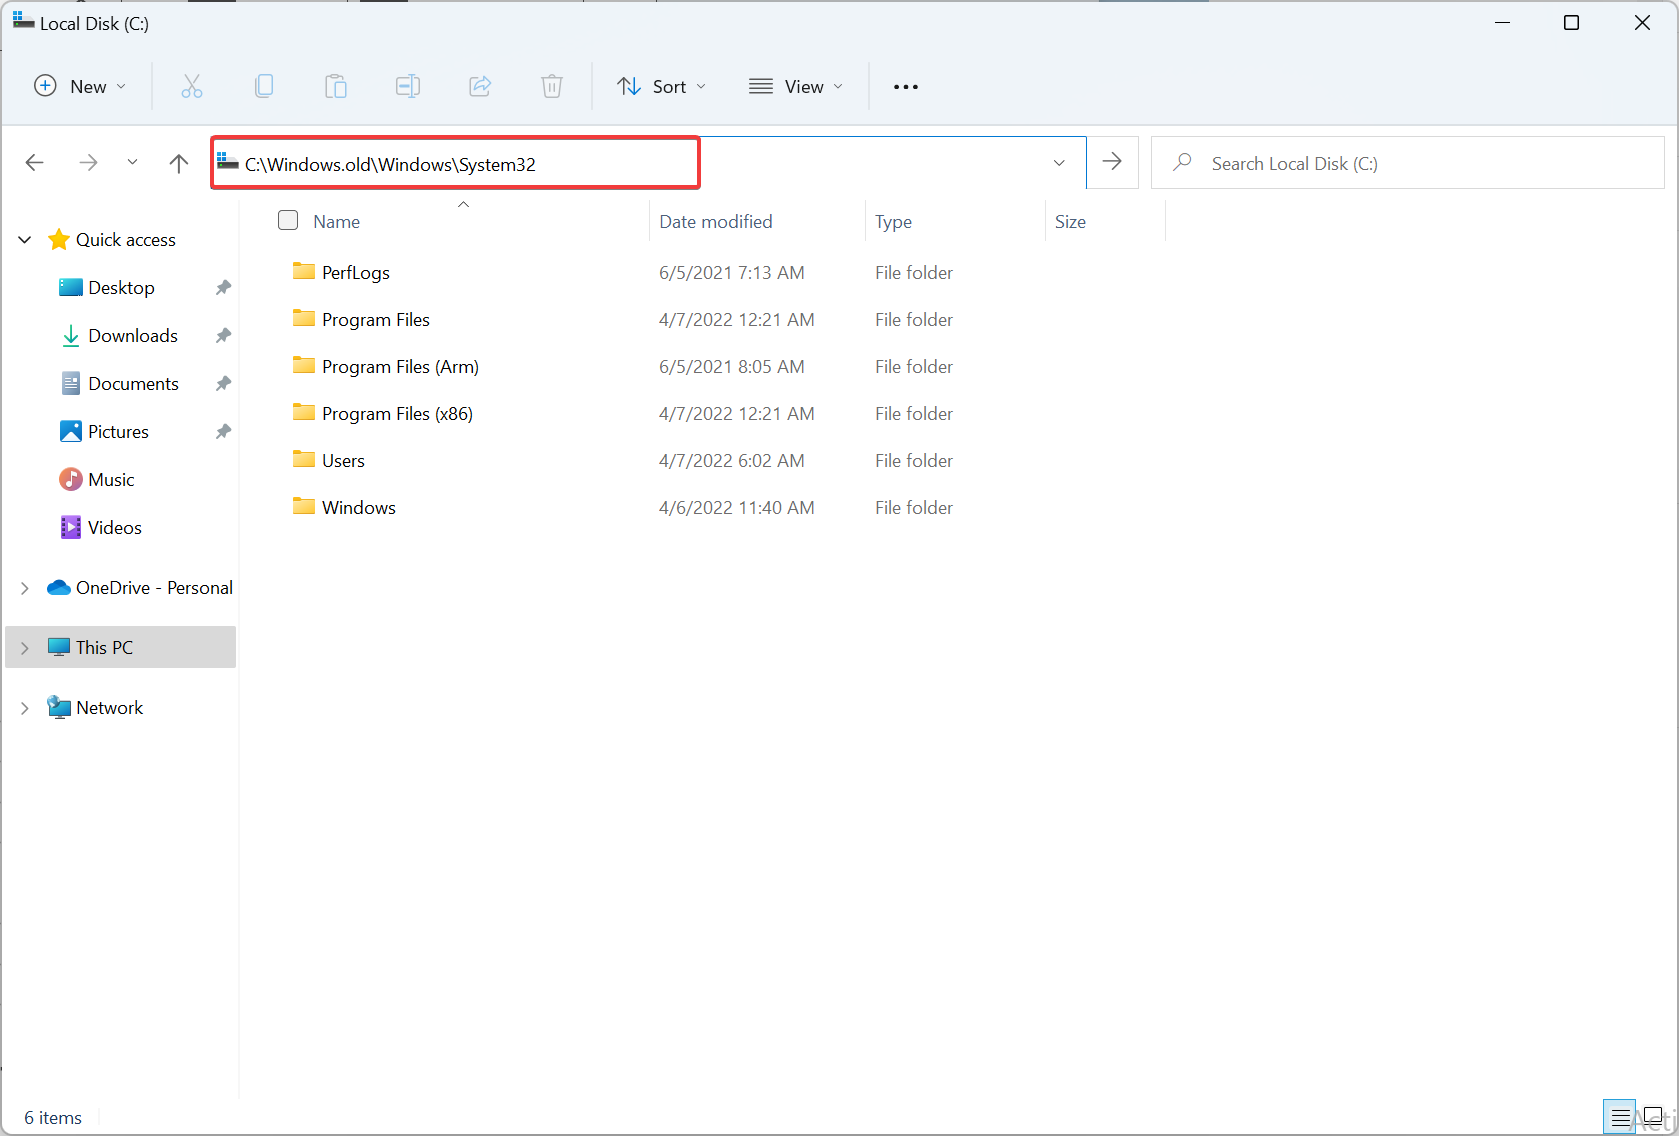
Task: Cut the selected item using scissors icon
Action: pos(192,86)
